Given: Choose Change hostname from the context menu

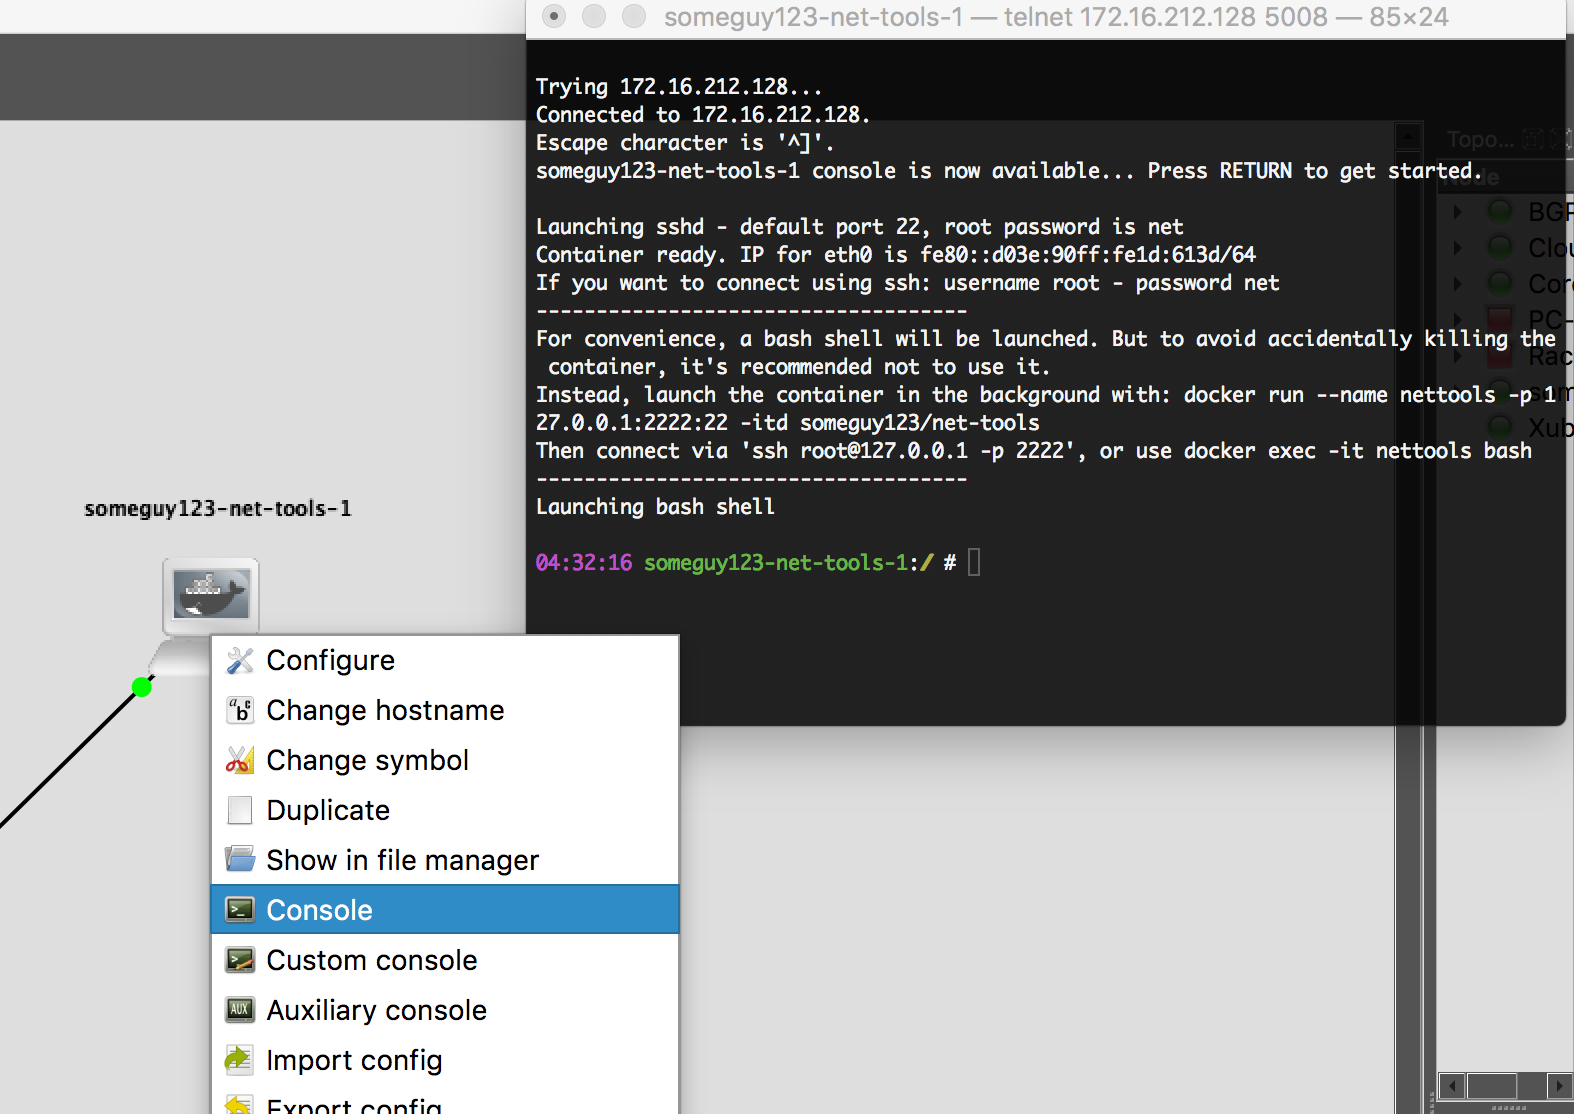Looking at the screenshot, I should coord(445,710).
